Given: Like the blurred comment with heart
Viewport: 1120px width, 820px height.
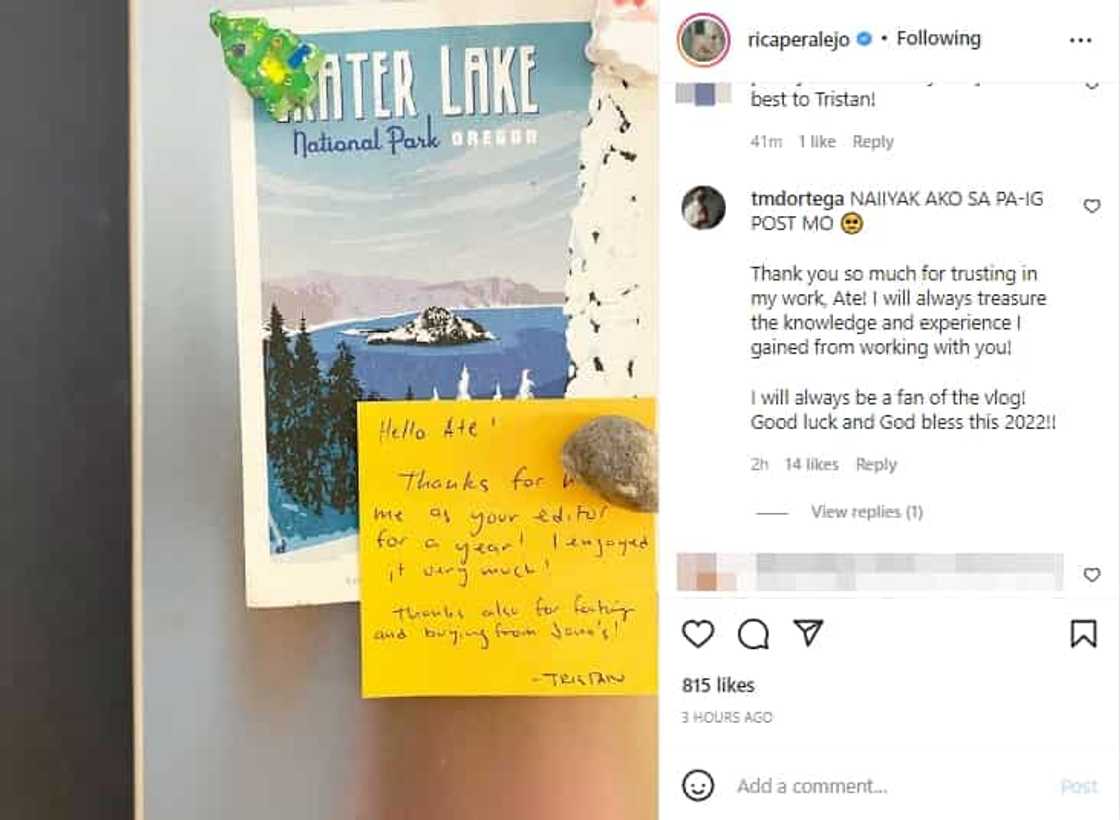Looking at the screenshot, I should tap(1091, 574).
